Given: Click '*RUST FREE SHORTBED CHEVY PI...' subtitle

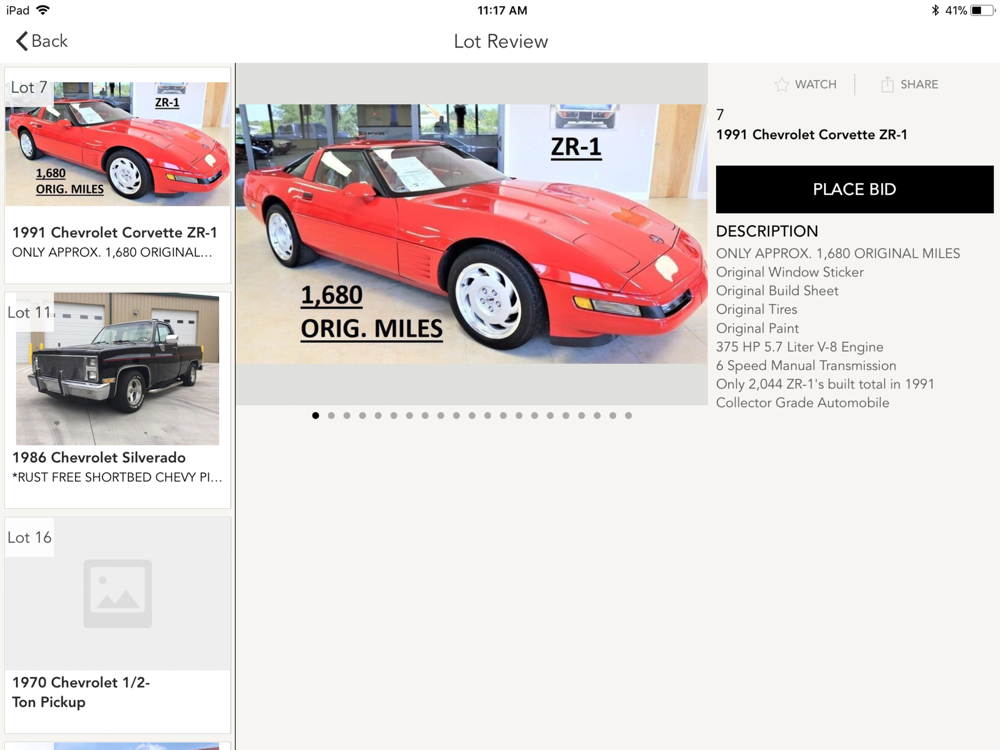Looking at the screenshot, I should pyautogui.click(x=117, y=477).
